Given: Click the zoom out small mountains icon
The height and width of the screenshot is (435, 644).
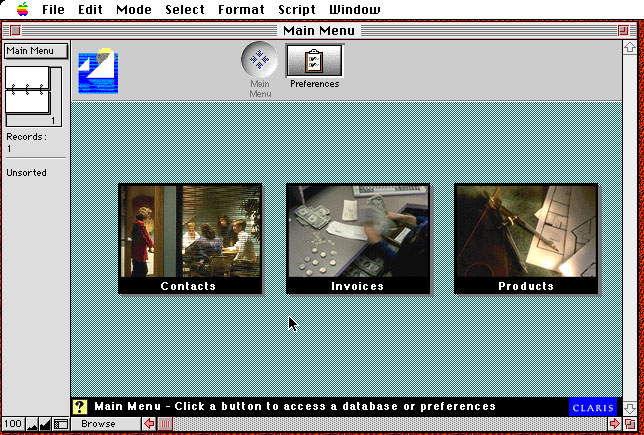Looking at the screenshot, I should (32, 424).
